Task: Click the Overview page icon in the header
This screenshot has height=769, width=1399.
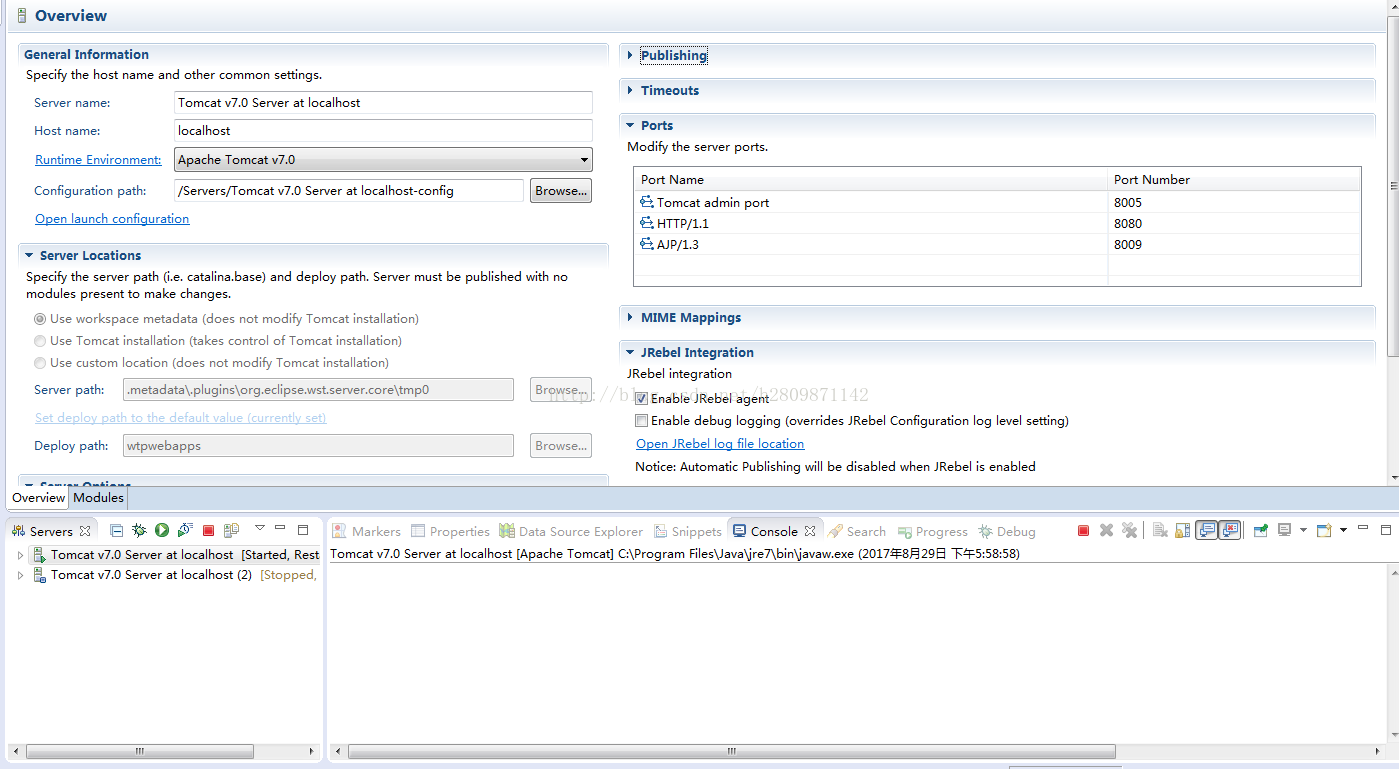Action: (x=22, y=15)
